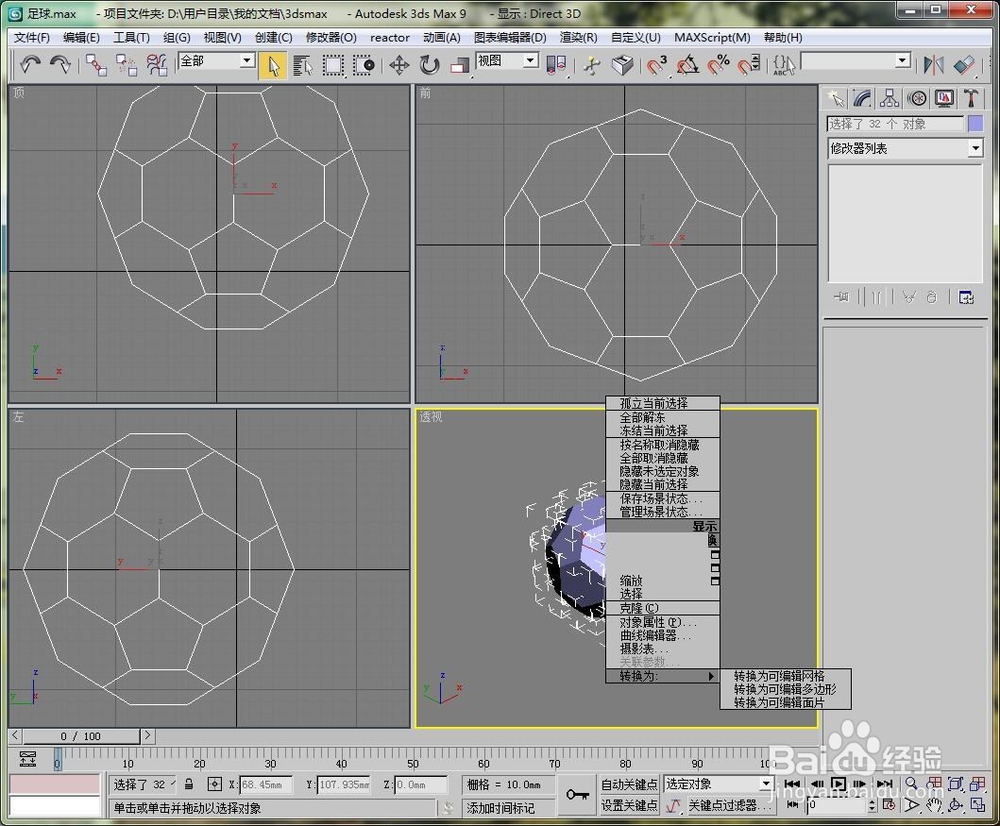Click the Mirror tool icon

(934, 65)
